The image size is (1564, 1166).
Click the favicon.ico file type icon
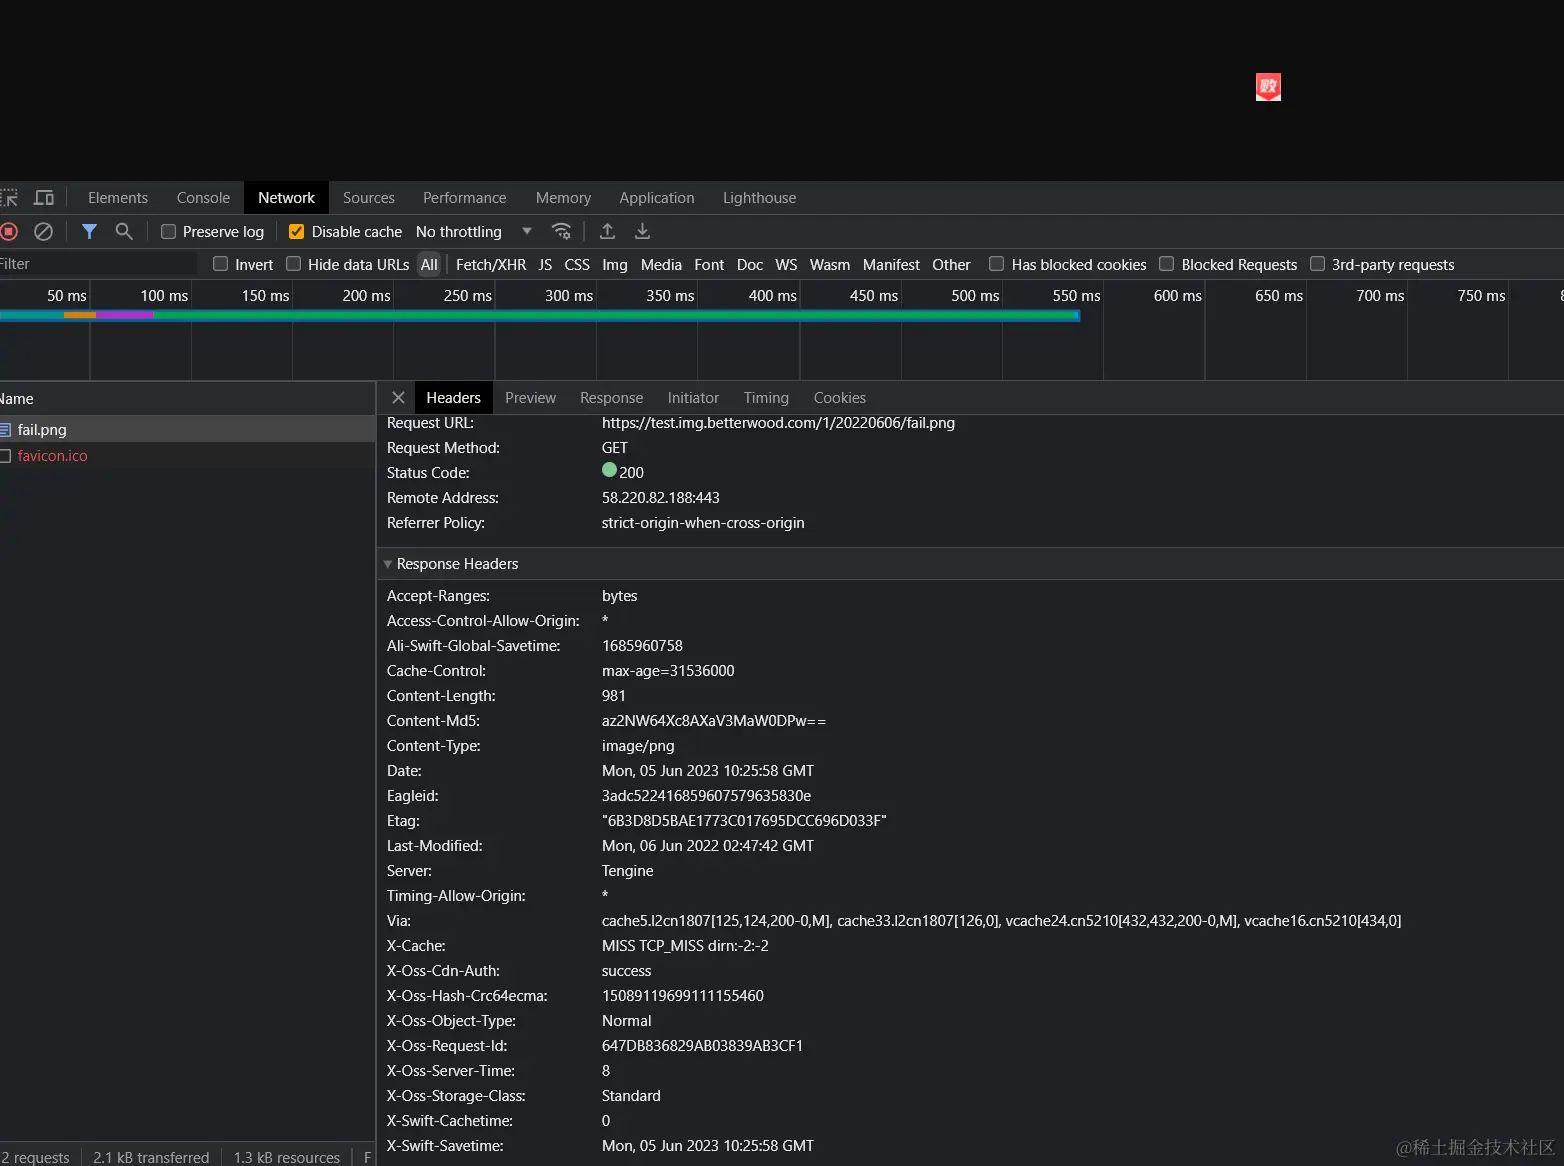click(x=5, y=456)
